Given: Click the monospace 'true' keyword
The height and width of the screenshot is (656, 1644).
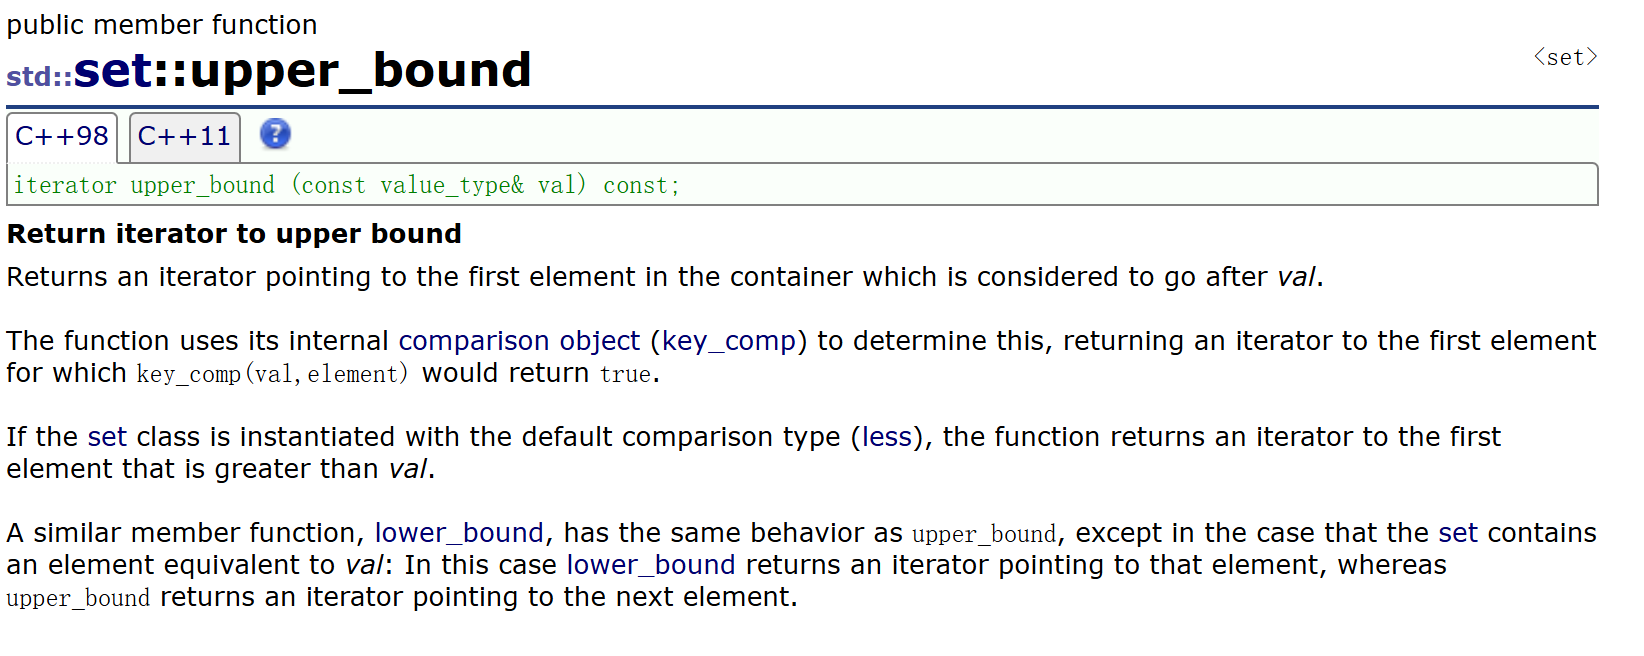Looking at the screenshot, I should pos(625,374).
